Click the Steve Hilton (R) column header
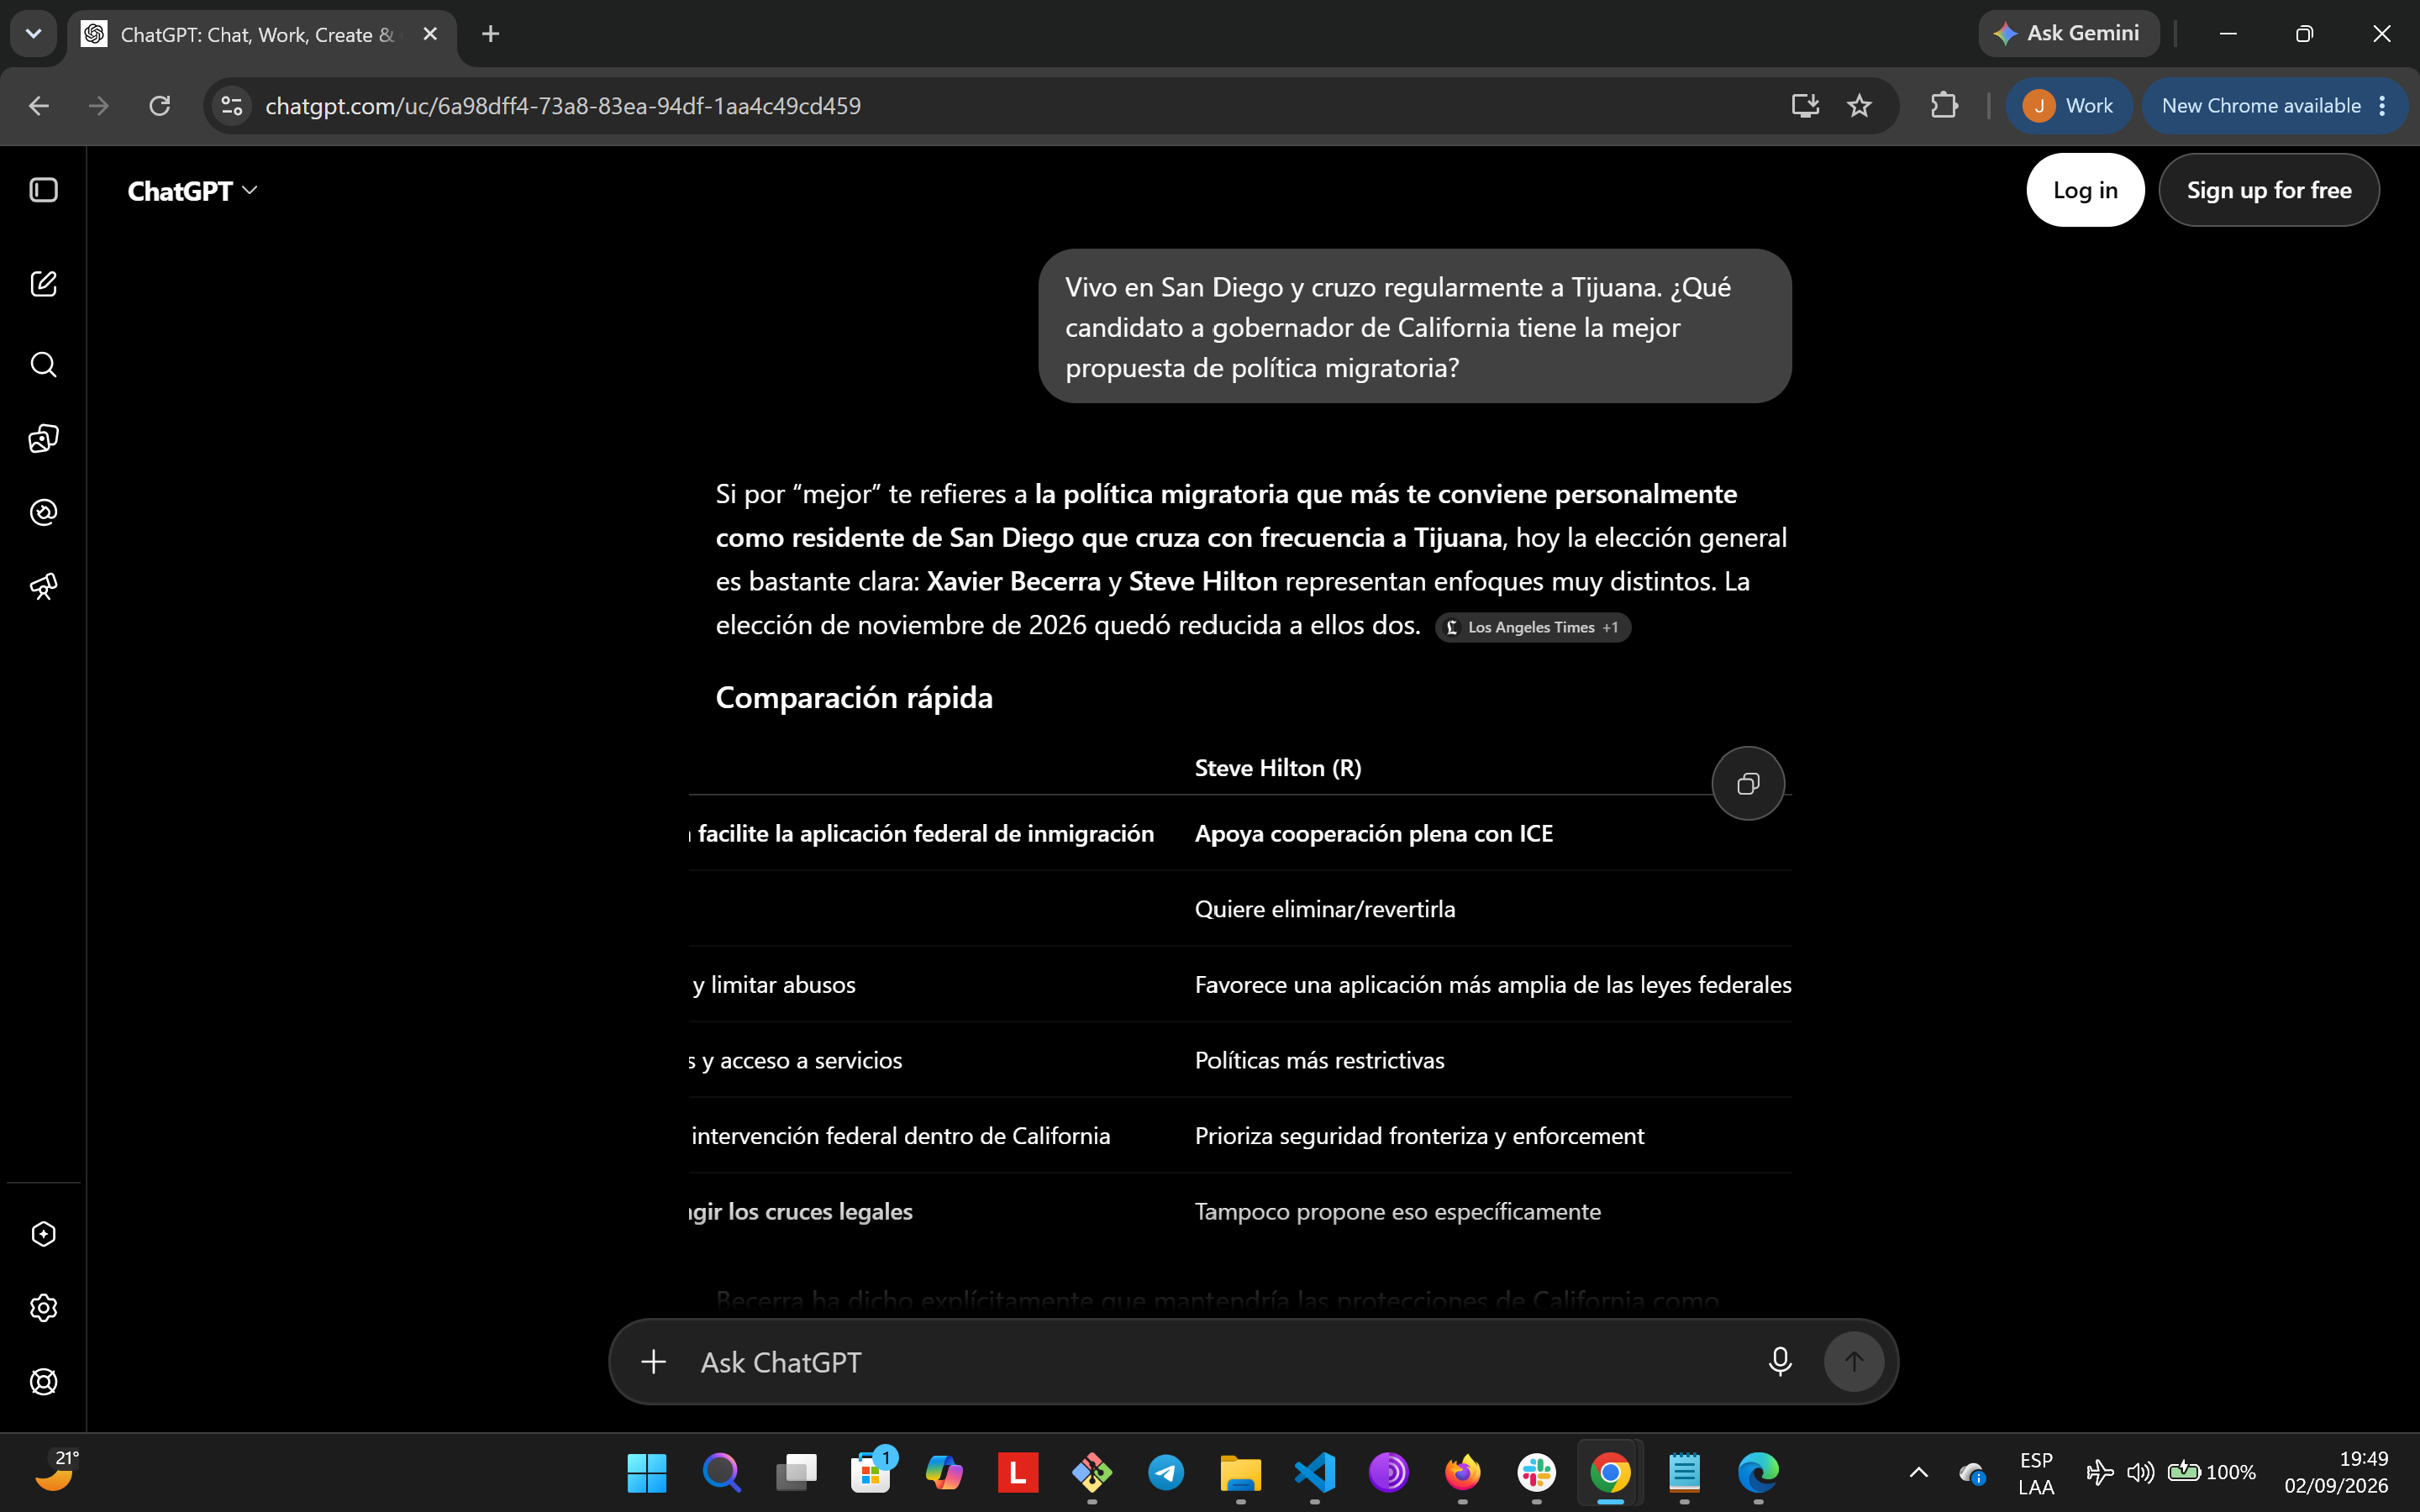 tap(1278, 768)
